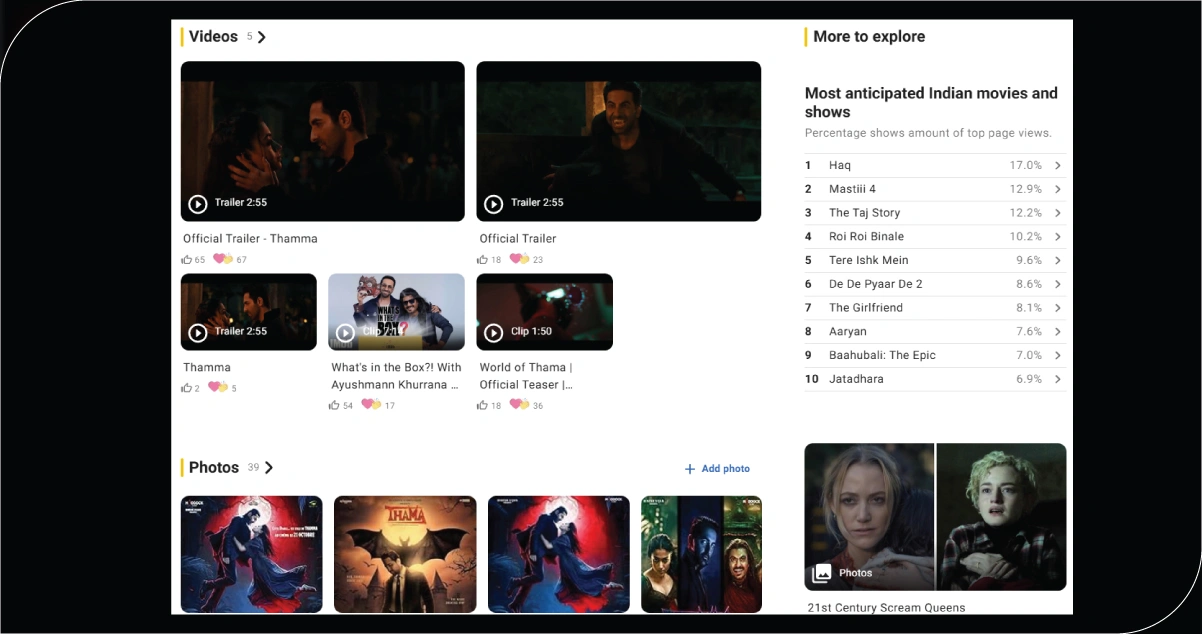
Task: Click thumbs up on What's in the Box clip
Action: coord(334,406)
